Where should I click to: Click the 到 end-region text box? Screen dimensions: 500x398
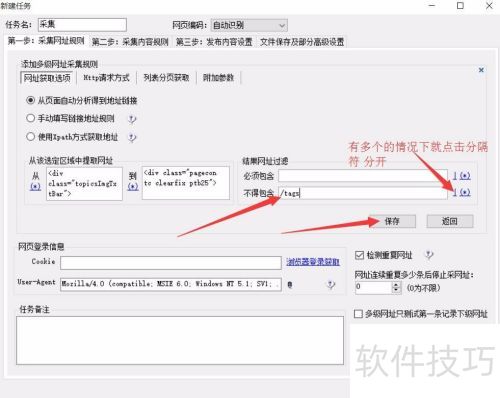click(186, 183)
